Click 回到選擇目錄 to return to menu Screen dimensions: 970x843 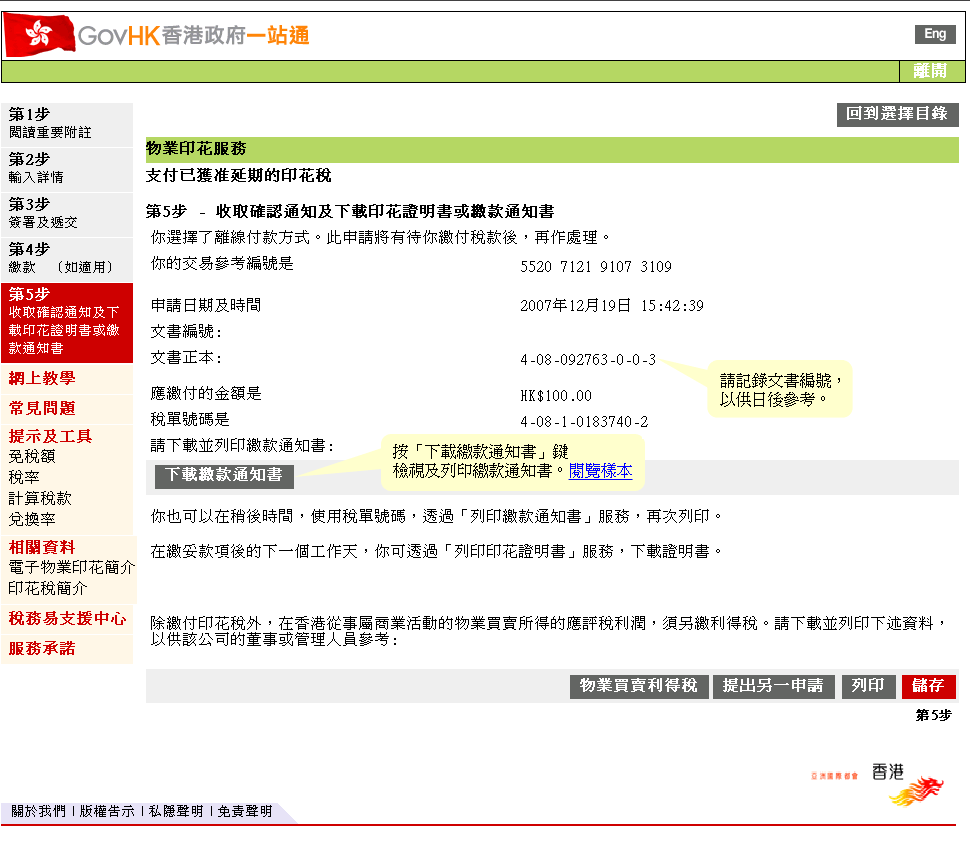(x=897, y=114)
